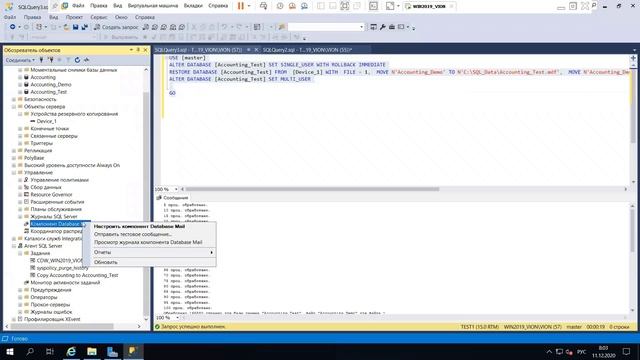Select the Resource Governor node
Viewport: 640px width, 360px height.
point(51,195)
